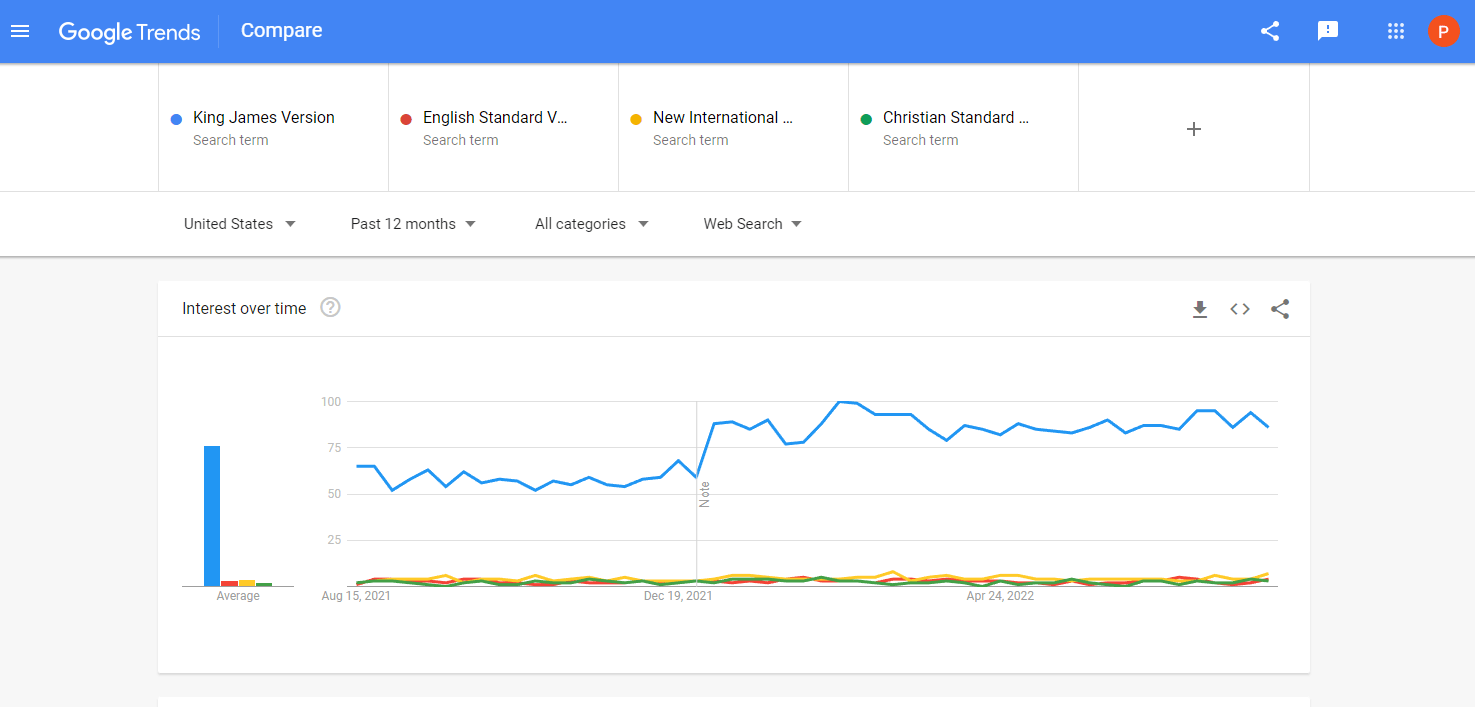The image size is (1475, 707).
Task: Share the Interest over time chart
Action: point(1280,309)
